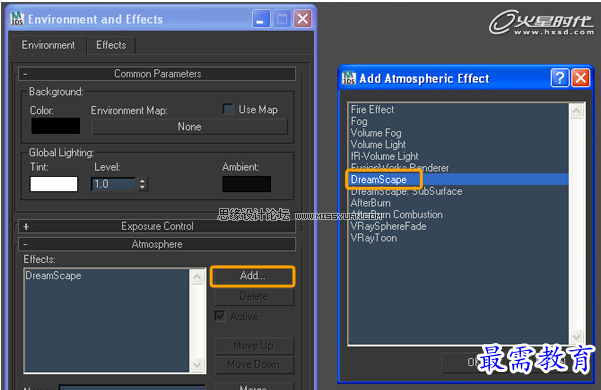This screenshot has height=390, width=601.
Task: Select highlighted DreamScape in Add dialog
Action: tap(458, 180)
